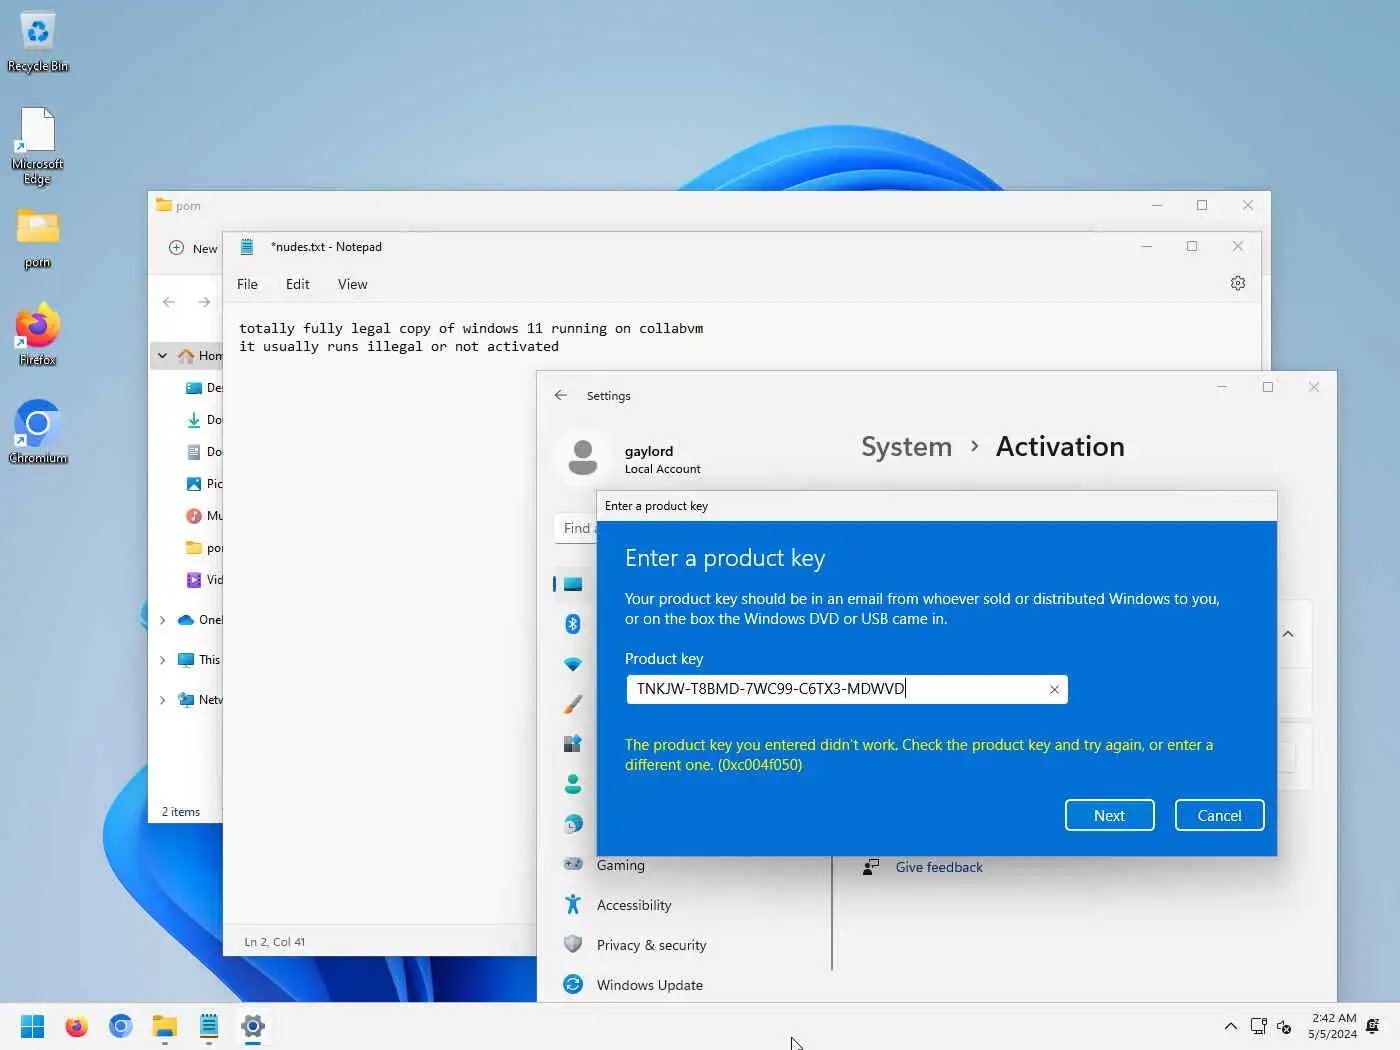Open the Recycle Bin desktop icon
The image size is (1400, 1050).
coord(38,42)
